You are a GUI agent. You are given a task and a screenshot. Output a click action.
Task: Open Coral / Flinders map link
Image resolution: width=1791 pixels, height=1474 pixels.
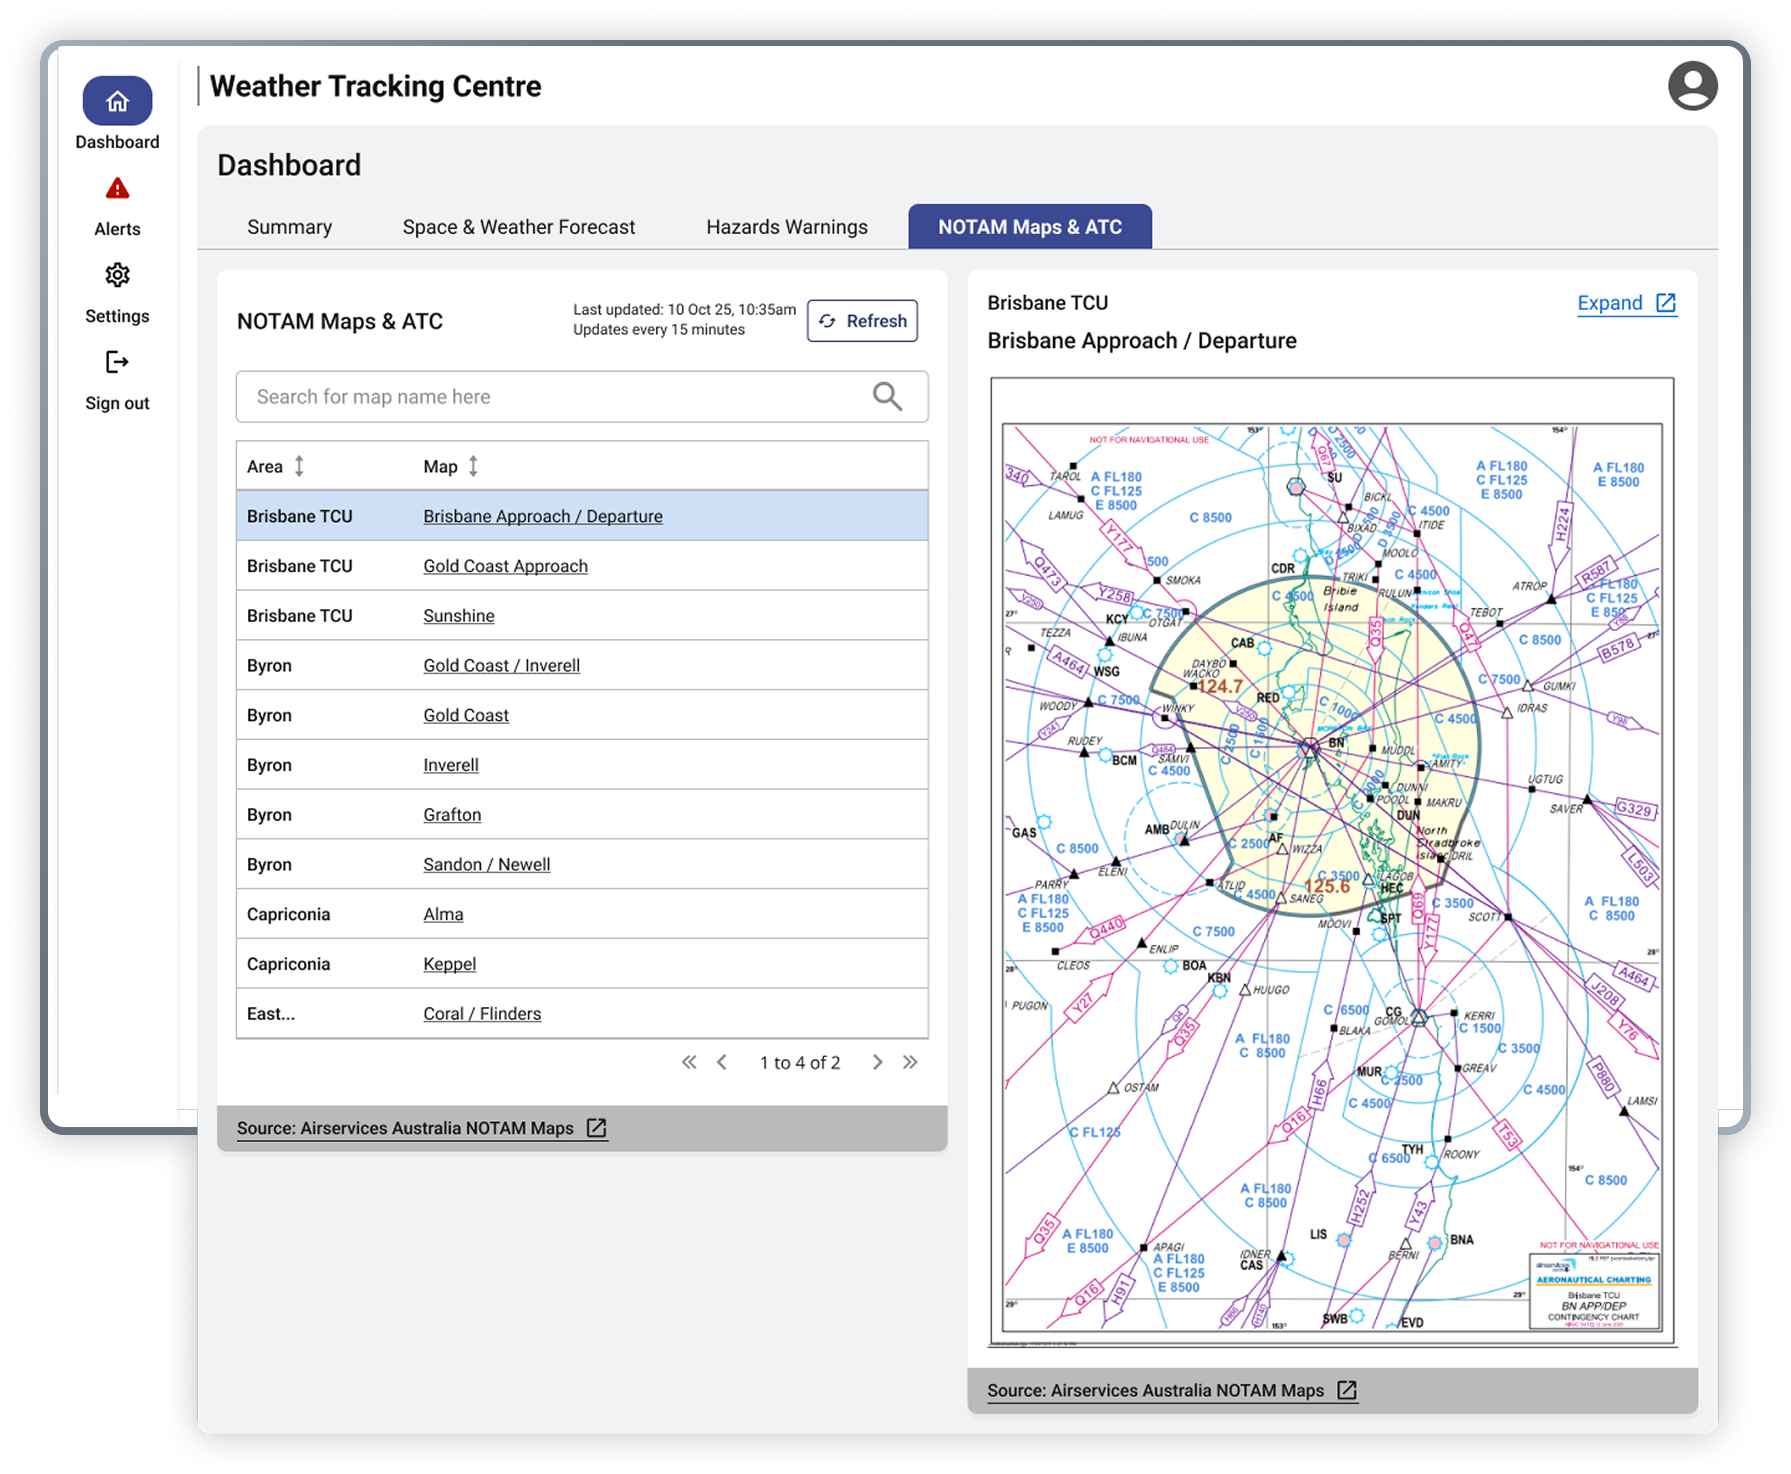click(x=481, y=1014)
